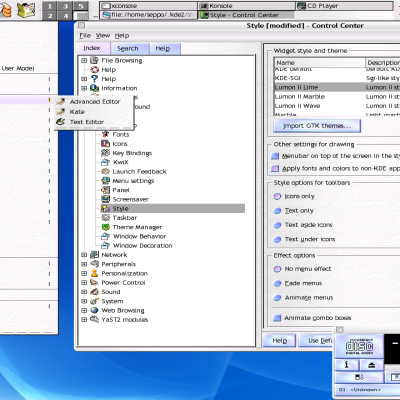Expand the Peripherals tree node
The height and width of the screenshot is (400, 400).
(x=84, y=264)
